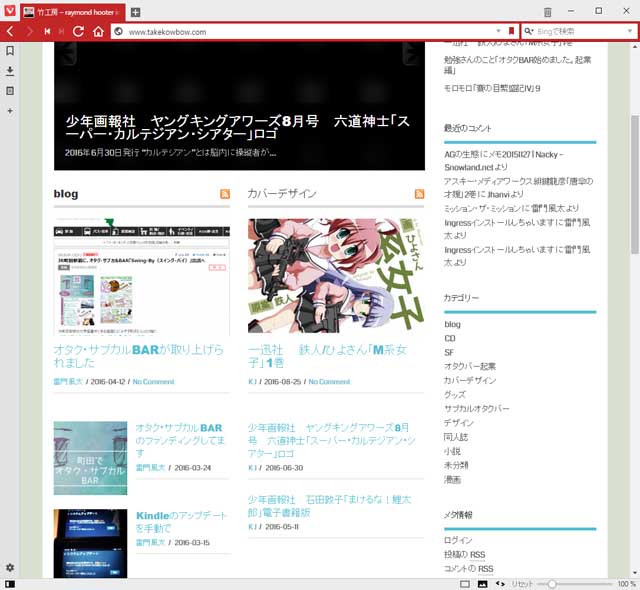Click the 100 % zoom level text
Screen dimensions: 640x590
627,584
